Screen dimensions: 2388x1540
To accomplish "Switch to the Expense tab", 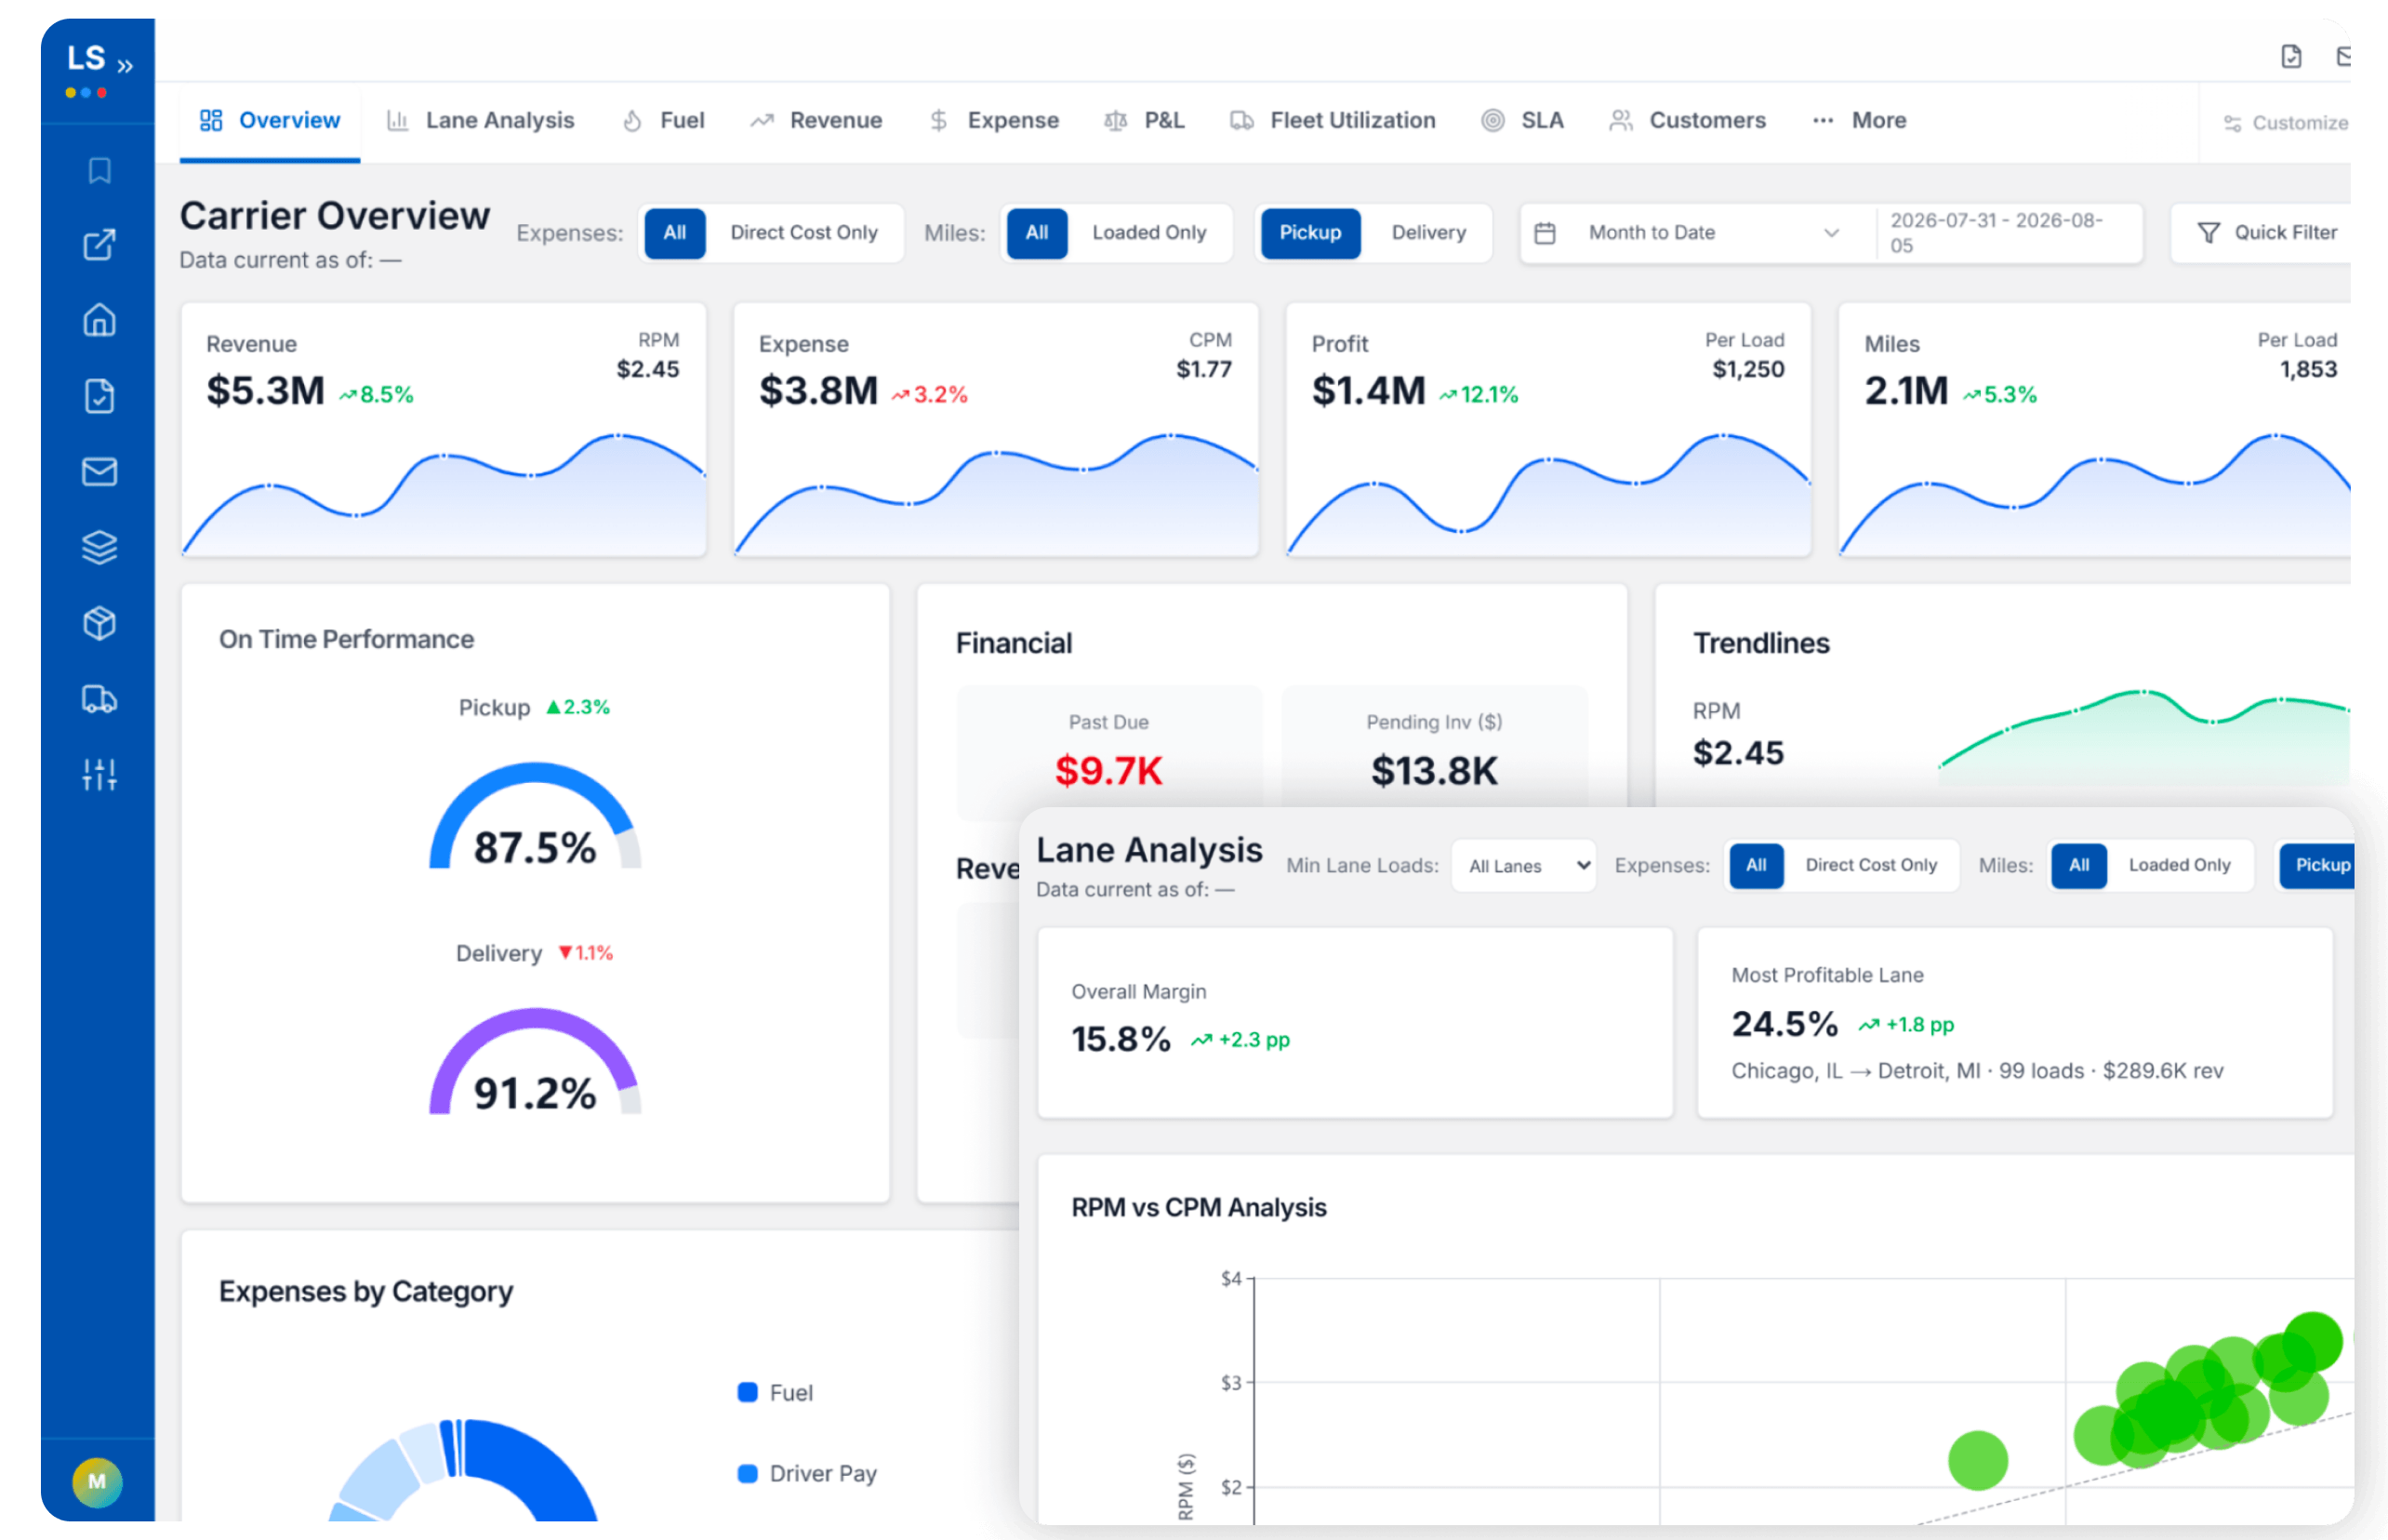I will click(994, 120).
